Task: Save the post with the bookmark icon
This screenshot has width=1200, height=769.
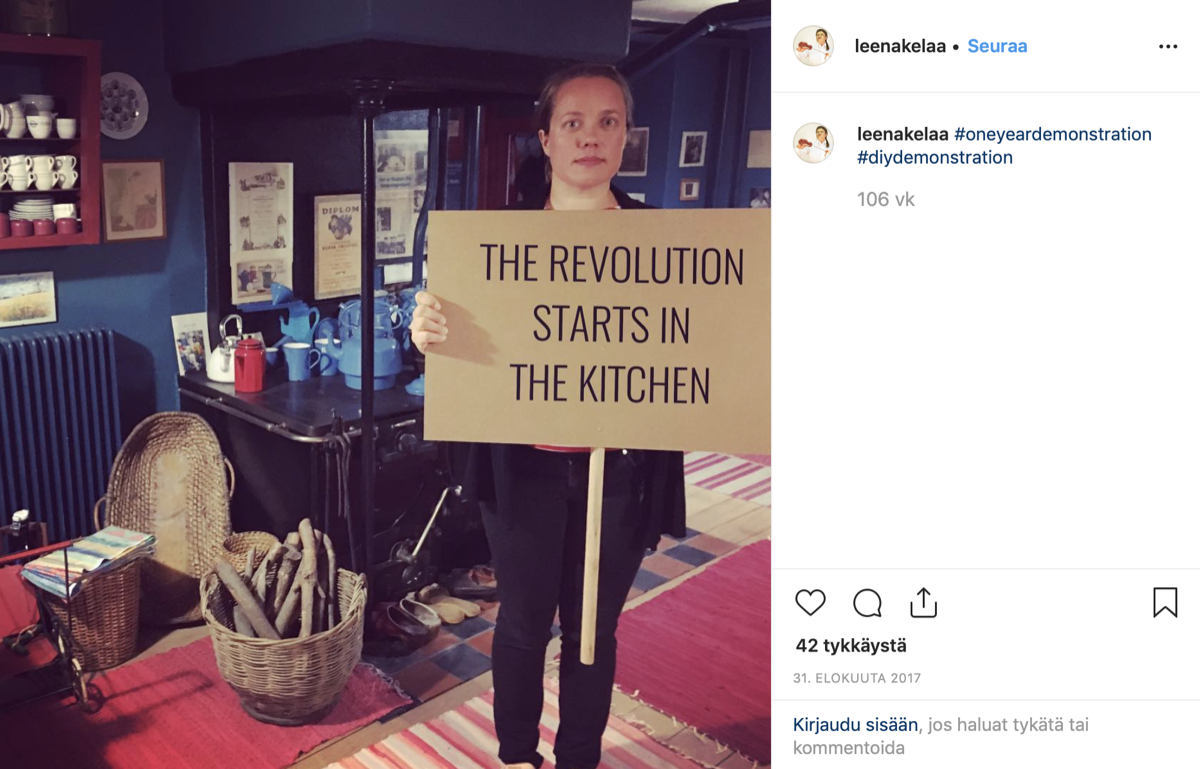Action: (1165, 602)
